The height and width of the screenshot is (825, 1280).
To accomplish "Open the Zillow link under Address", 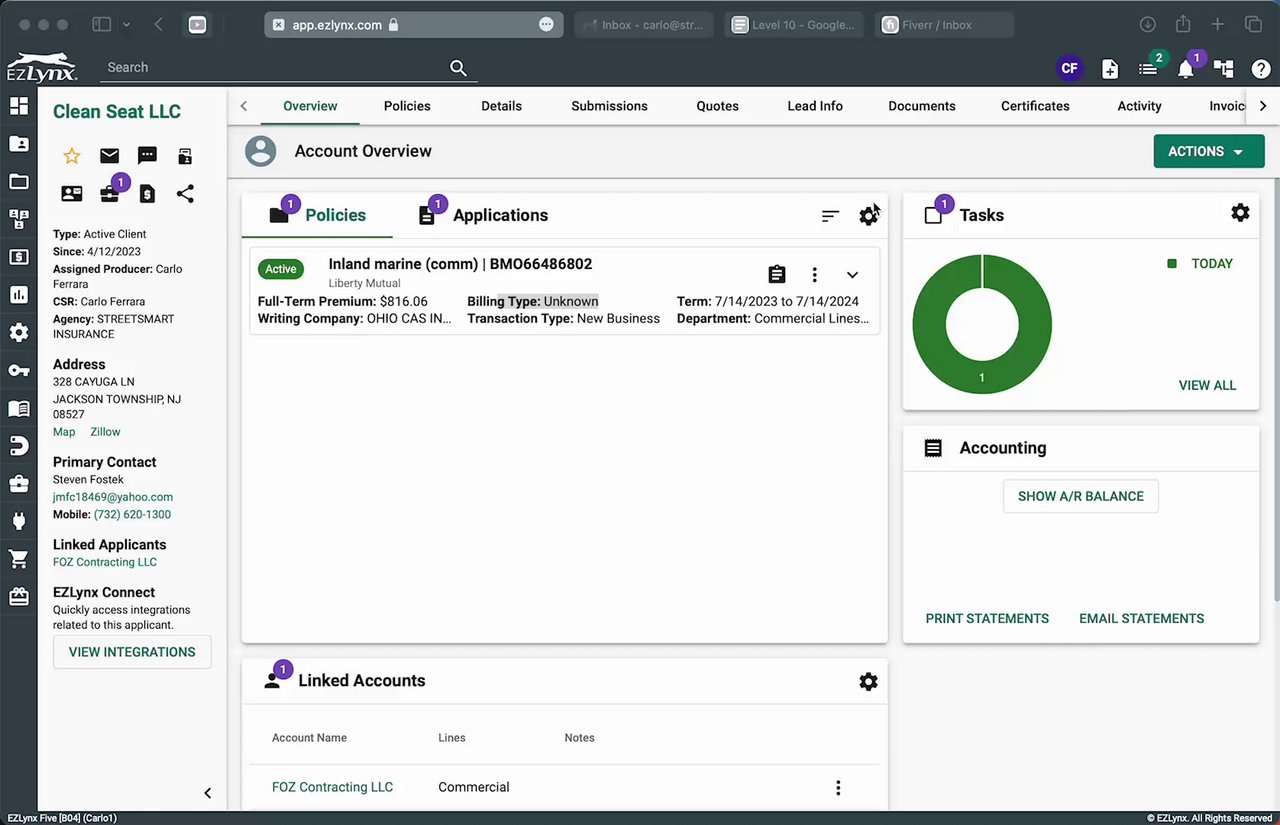I will click(105, 432).
